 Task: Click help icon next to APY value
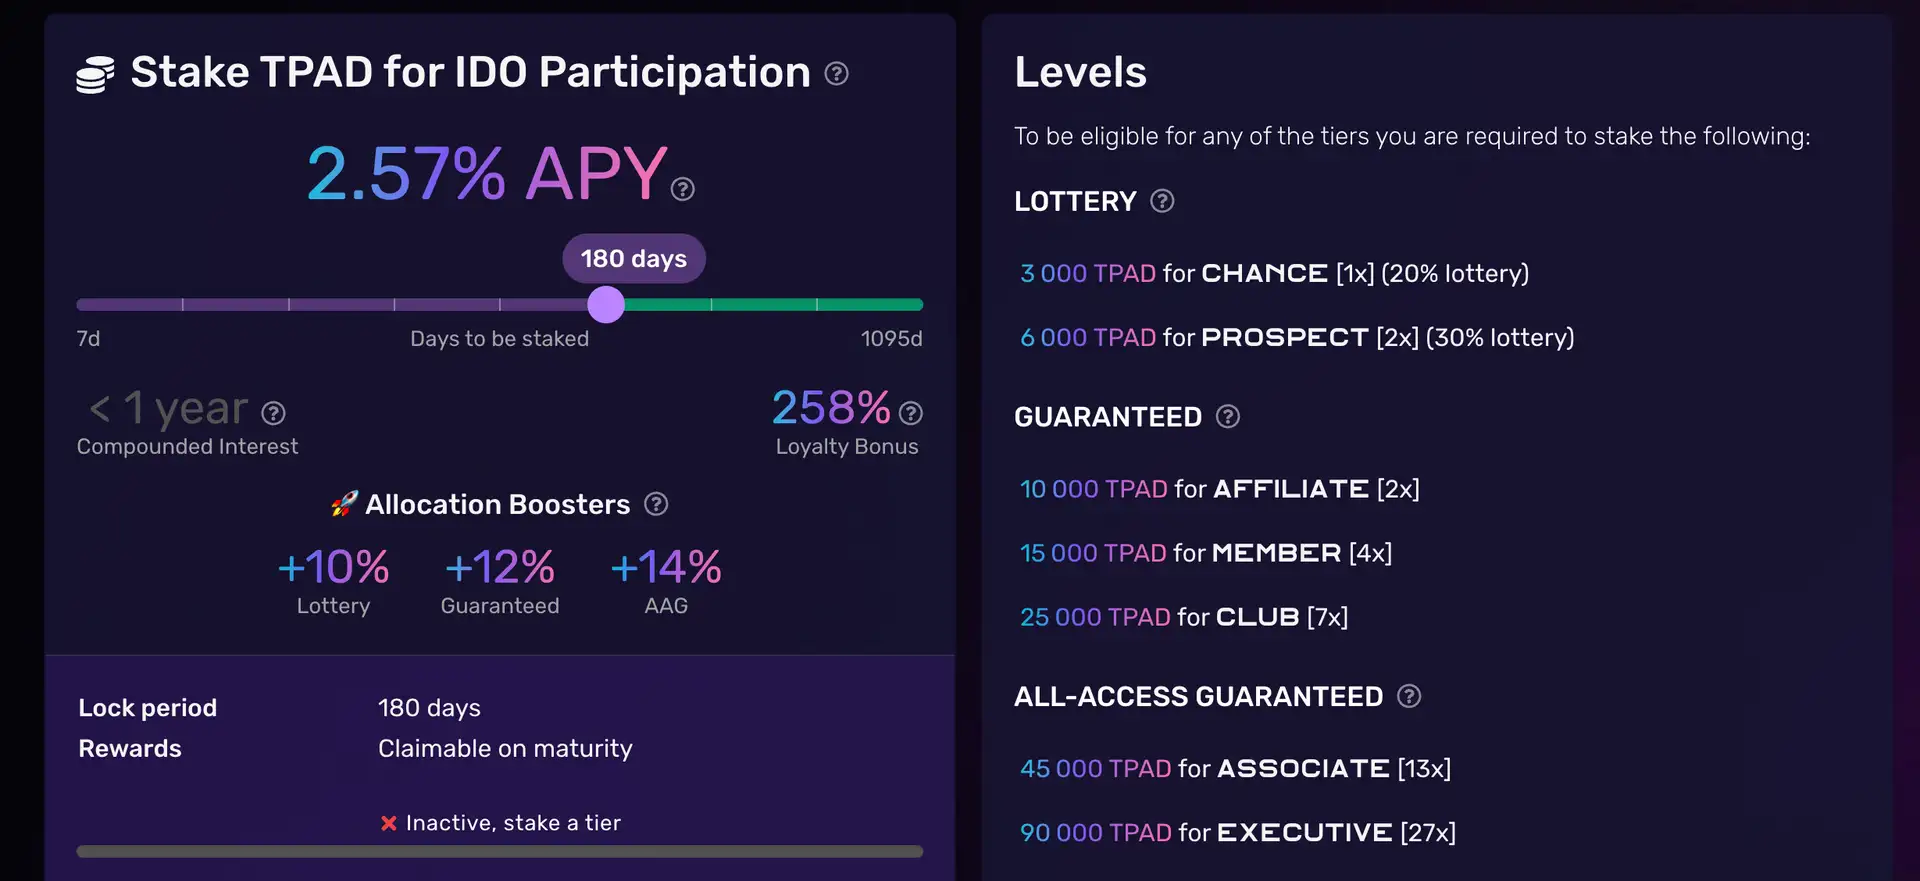click(x=683, y=189)
